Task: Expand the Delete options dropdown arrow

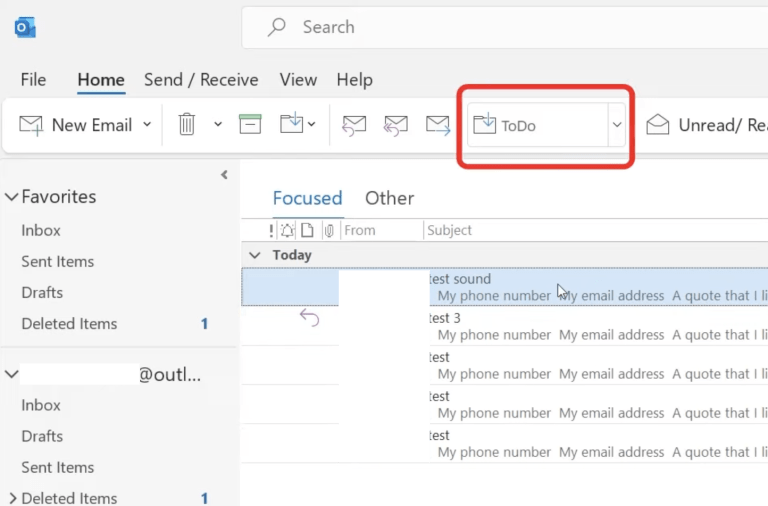Action: (x=218, y=124)
